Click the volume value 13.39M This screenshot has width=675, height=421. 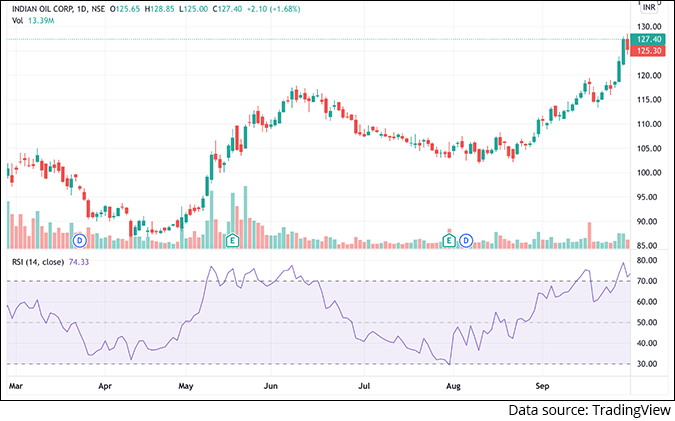[41, 20]
